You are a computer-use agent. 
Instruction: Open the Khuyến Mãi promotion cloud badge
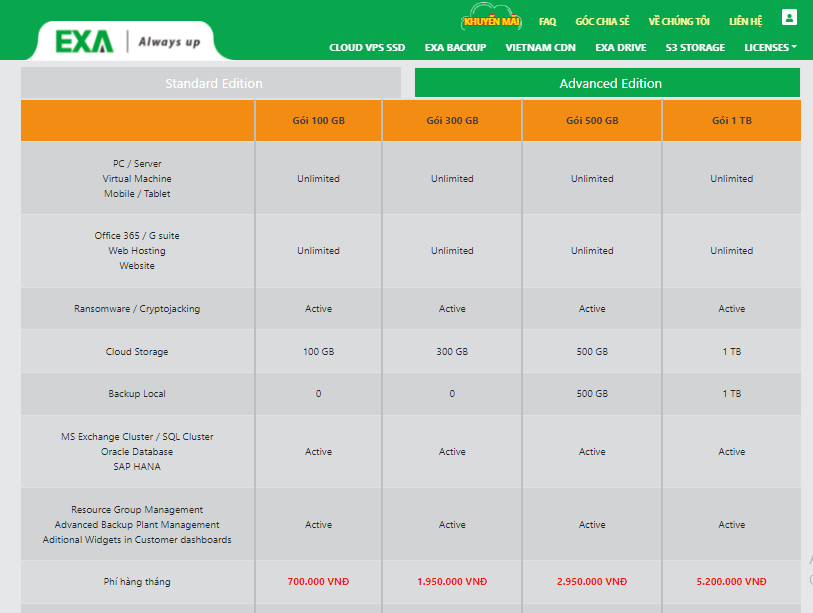491,20
